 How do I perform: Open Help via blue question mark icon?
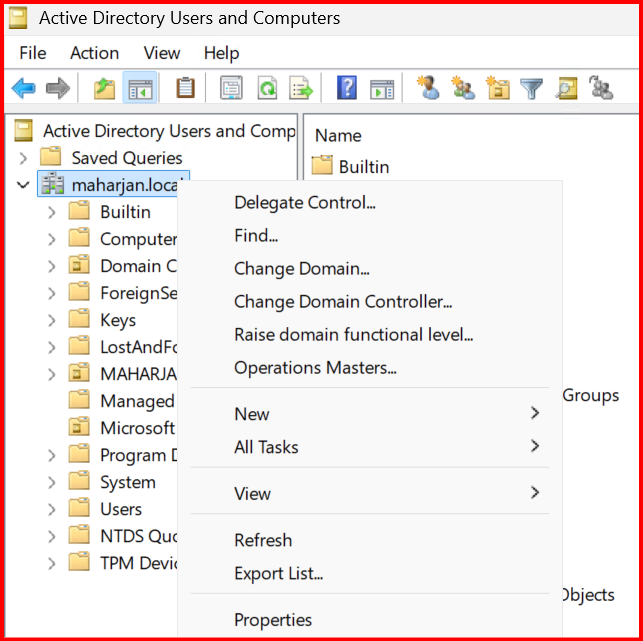coord(347,89)
